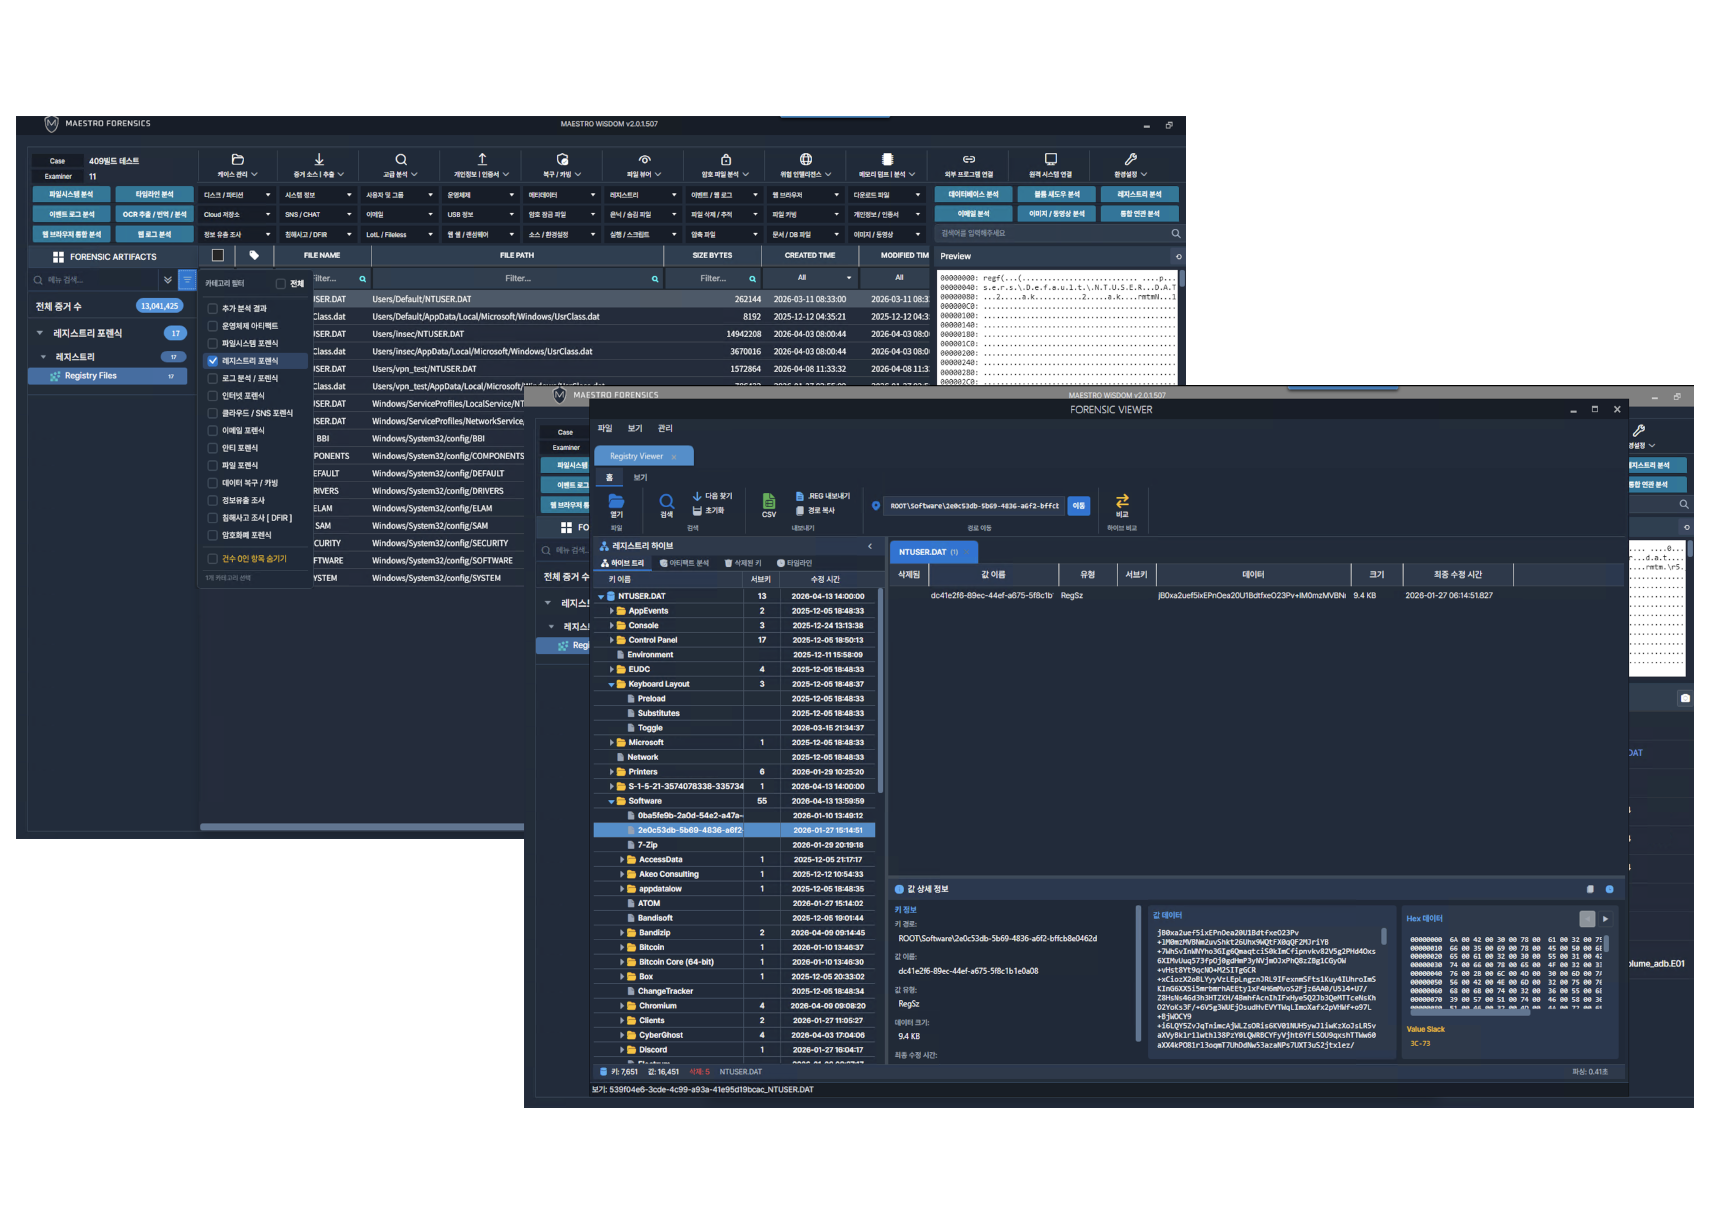Switch to the 삭제된 키 tab
Viewport: 1710px width, 1224px height.
[743, 563]
